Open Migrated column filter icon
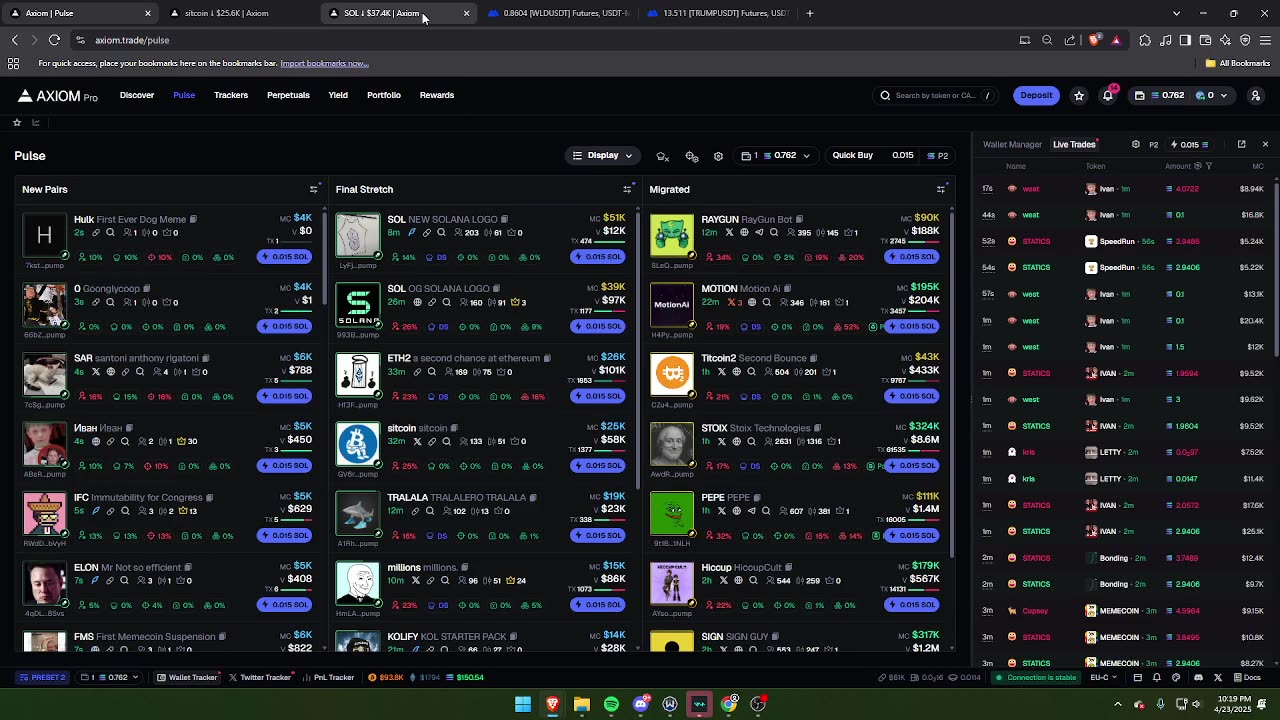 coord(941,189)
